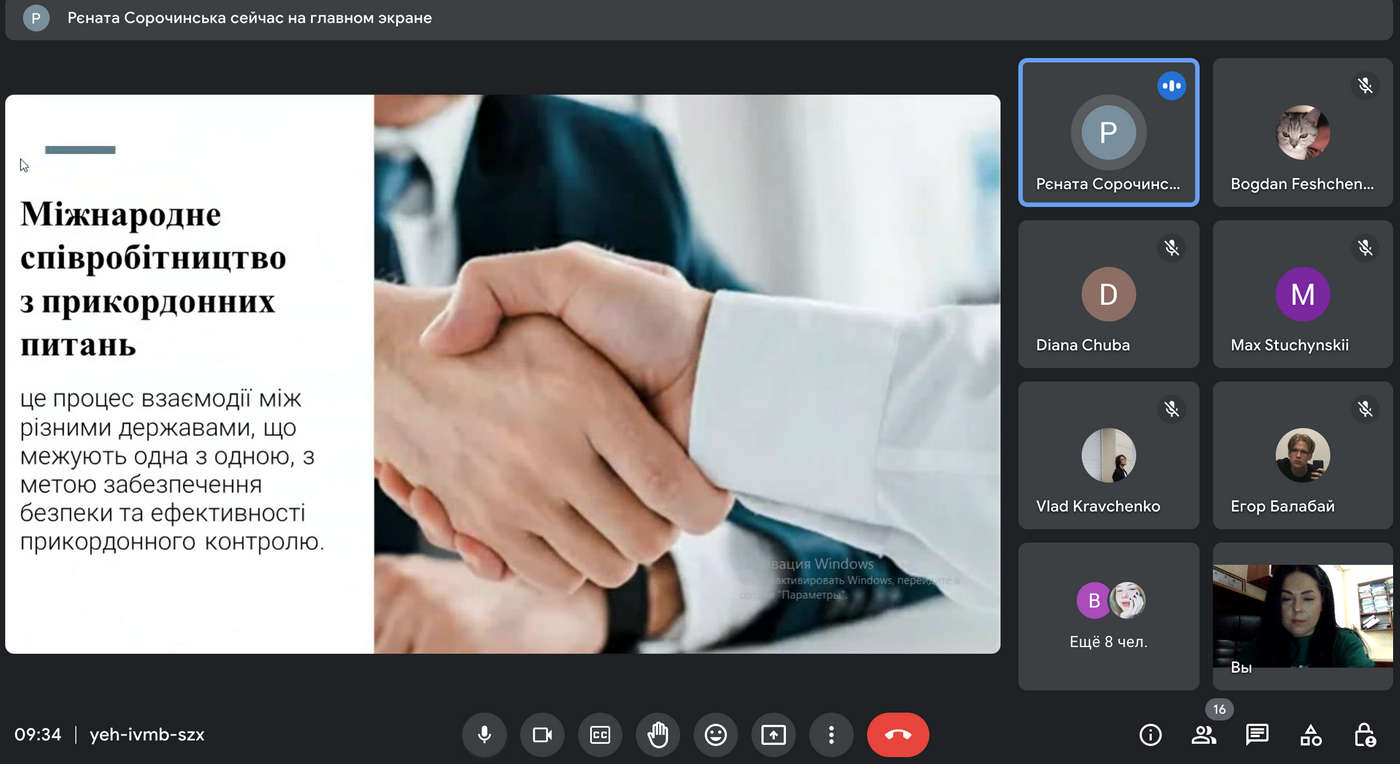This screenshot has height=764, width=1400.
Task: Click your own video tile labeled Вы
Action: pos(1302,616)
